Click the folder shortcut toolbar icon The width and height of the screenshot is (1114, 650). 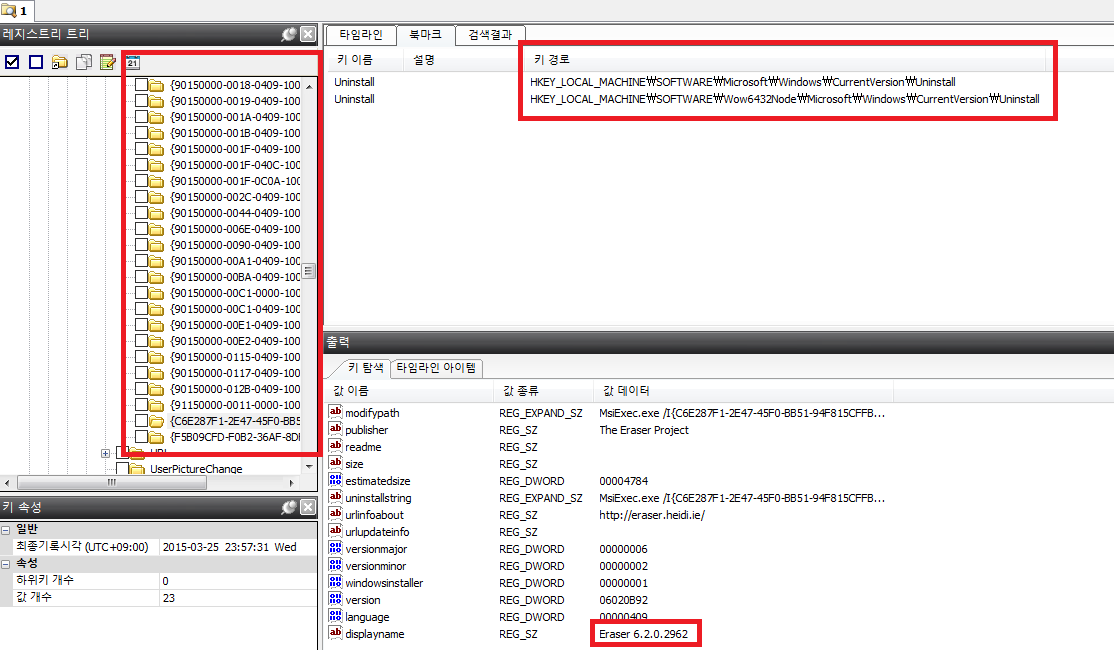(x=60, y=63)
